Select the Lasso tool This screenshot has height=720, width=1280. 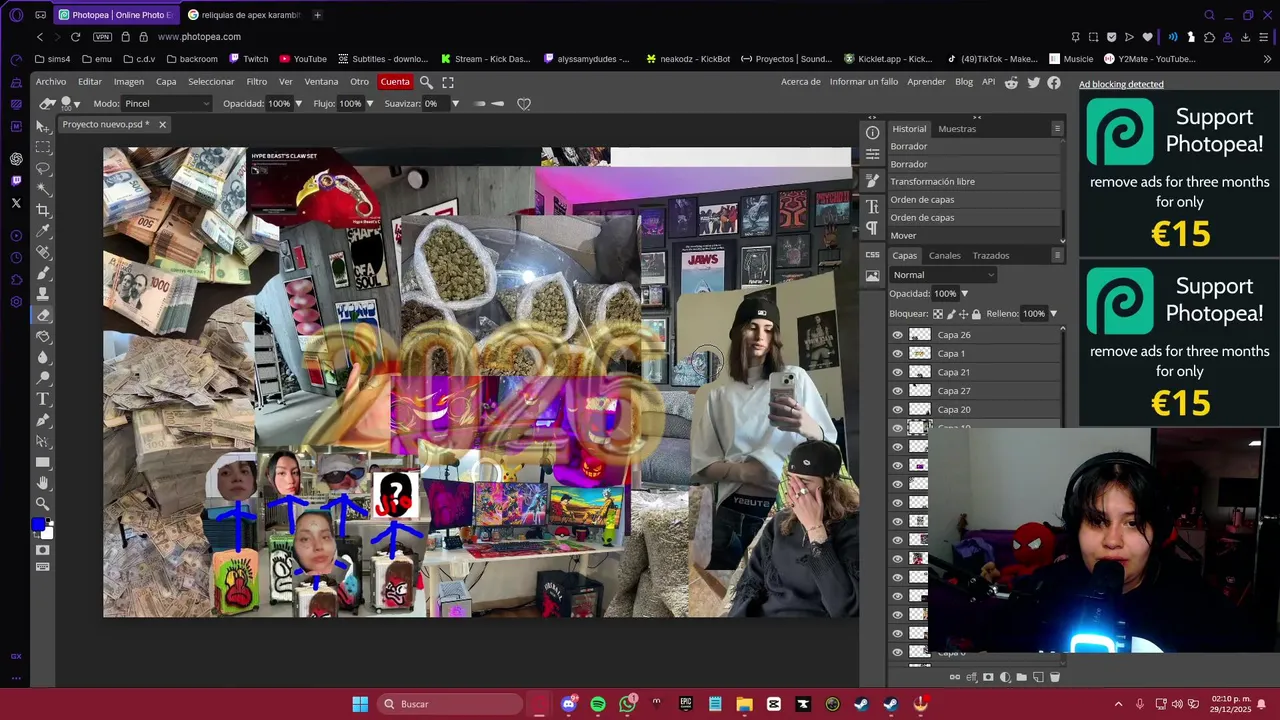[x=43, y=168]
